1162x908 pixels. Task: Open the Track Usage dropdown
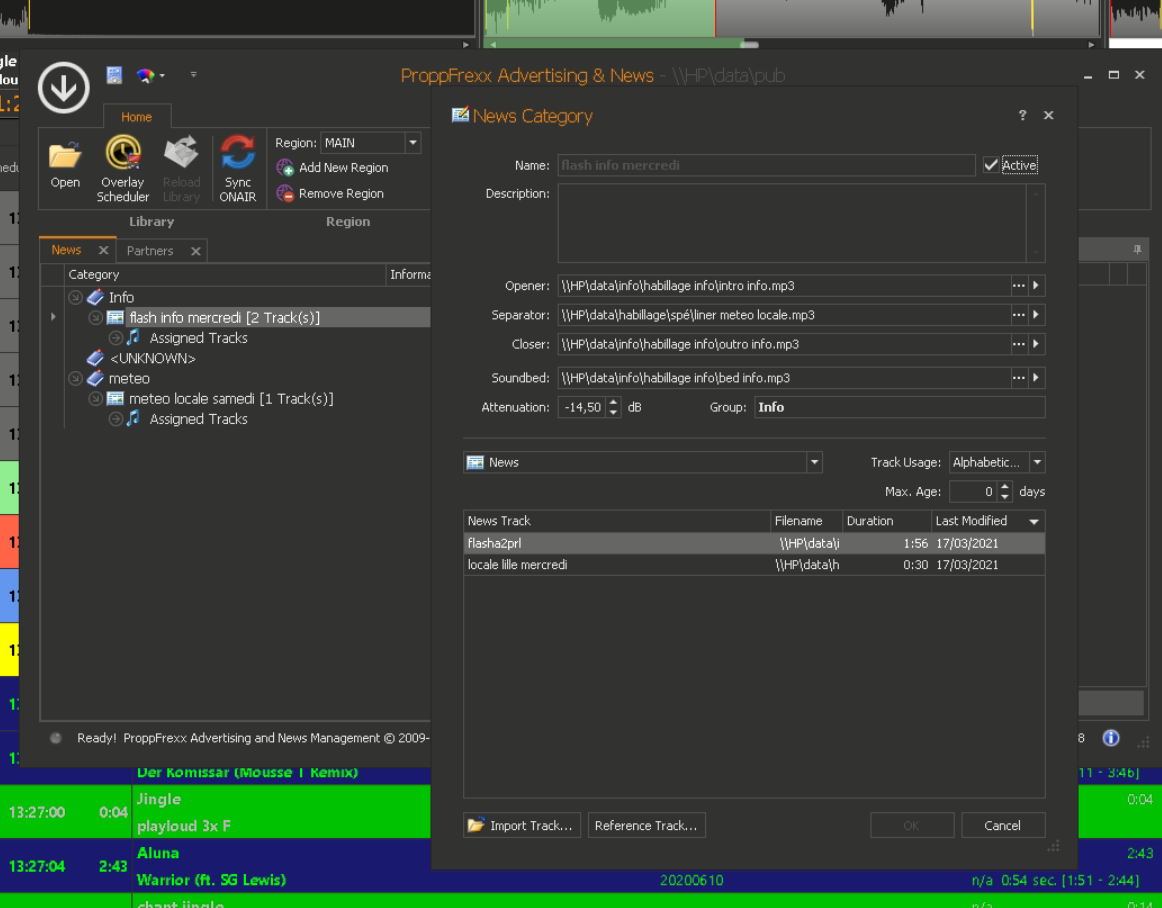coord(1037,462)
